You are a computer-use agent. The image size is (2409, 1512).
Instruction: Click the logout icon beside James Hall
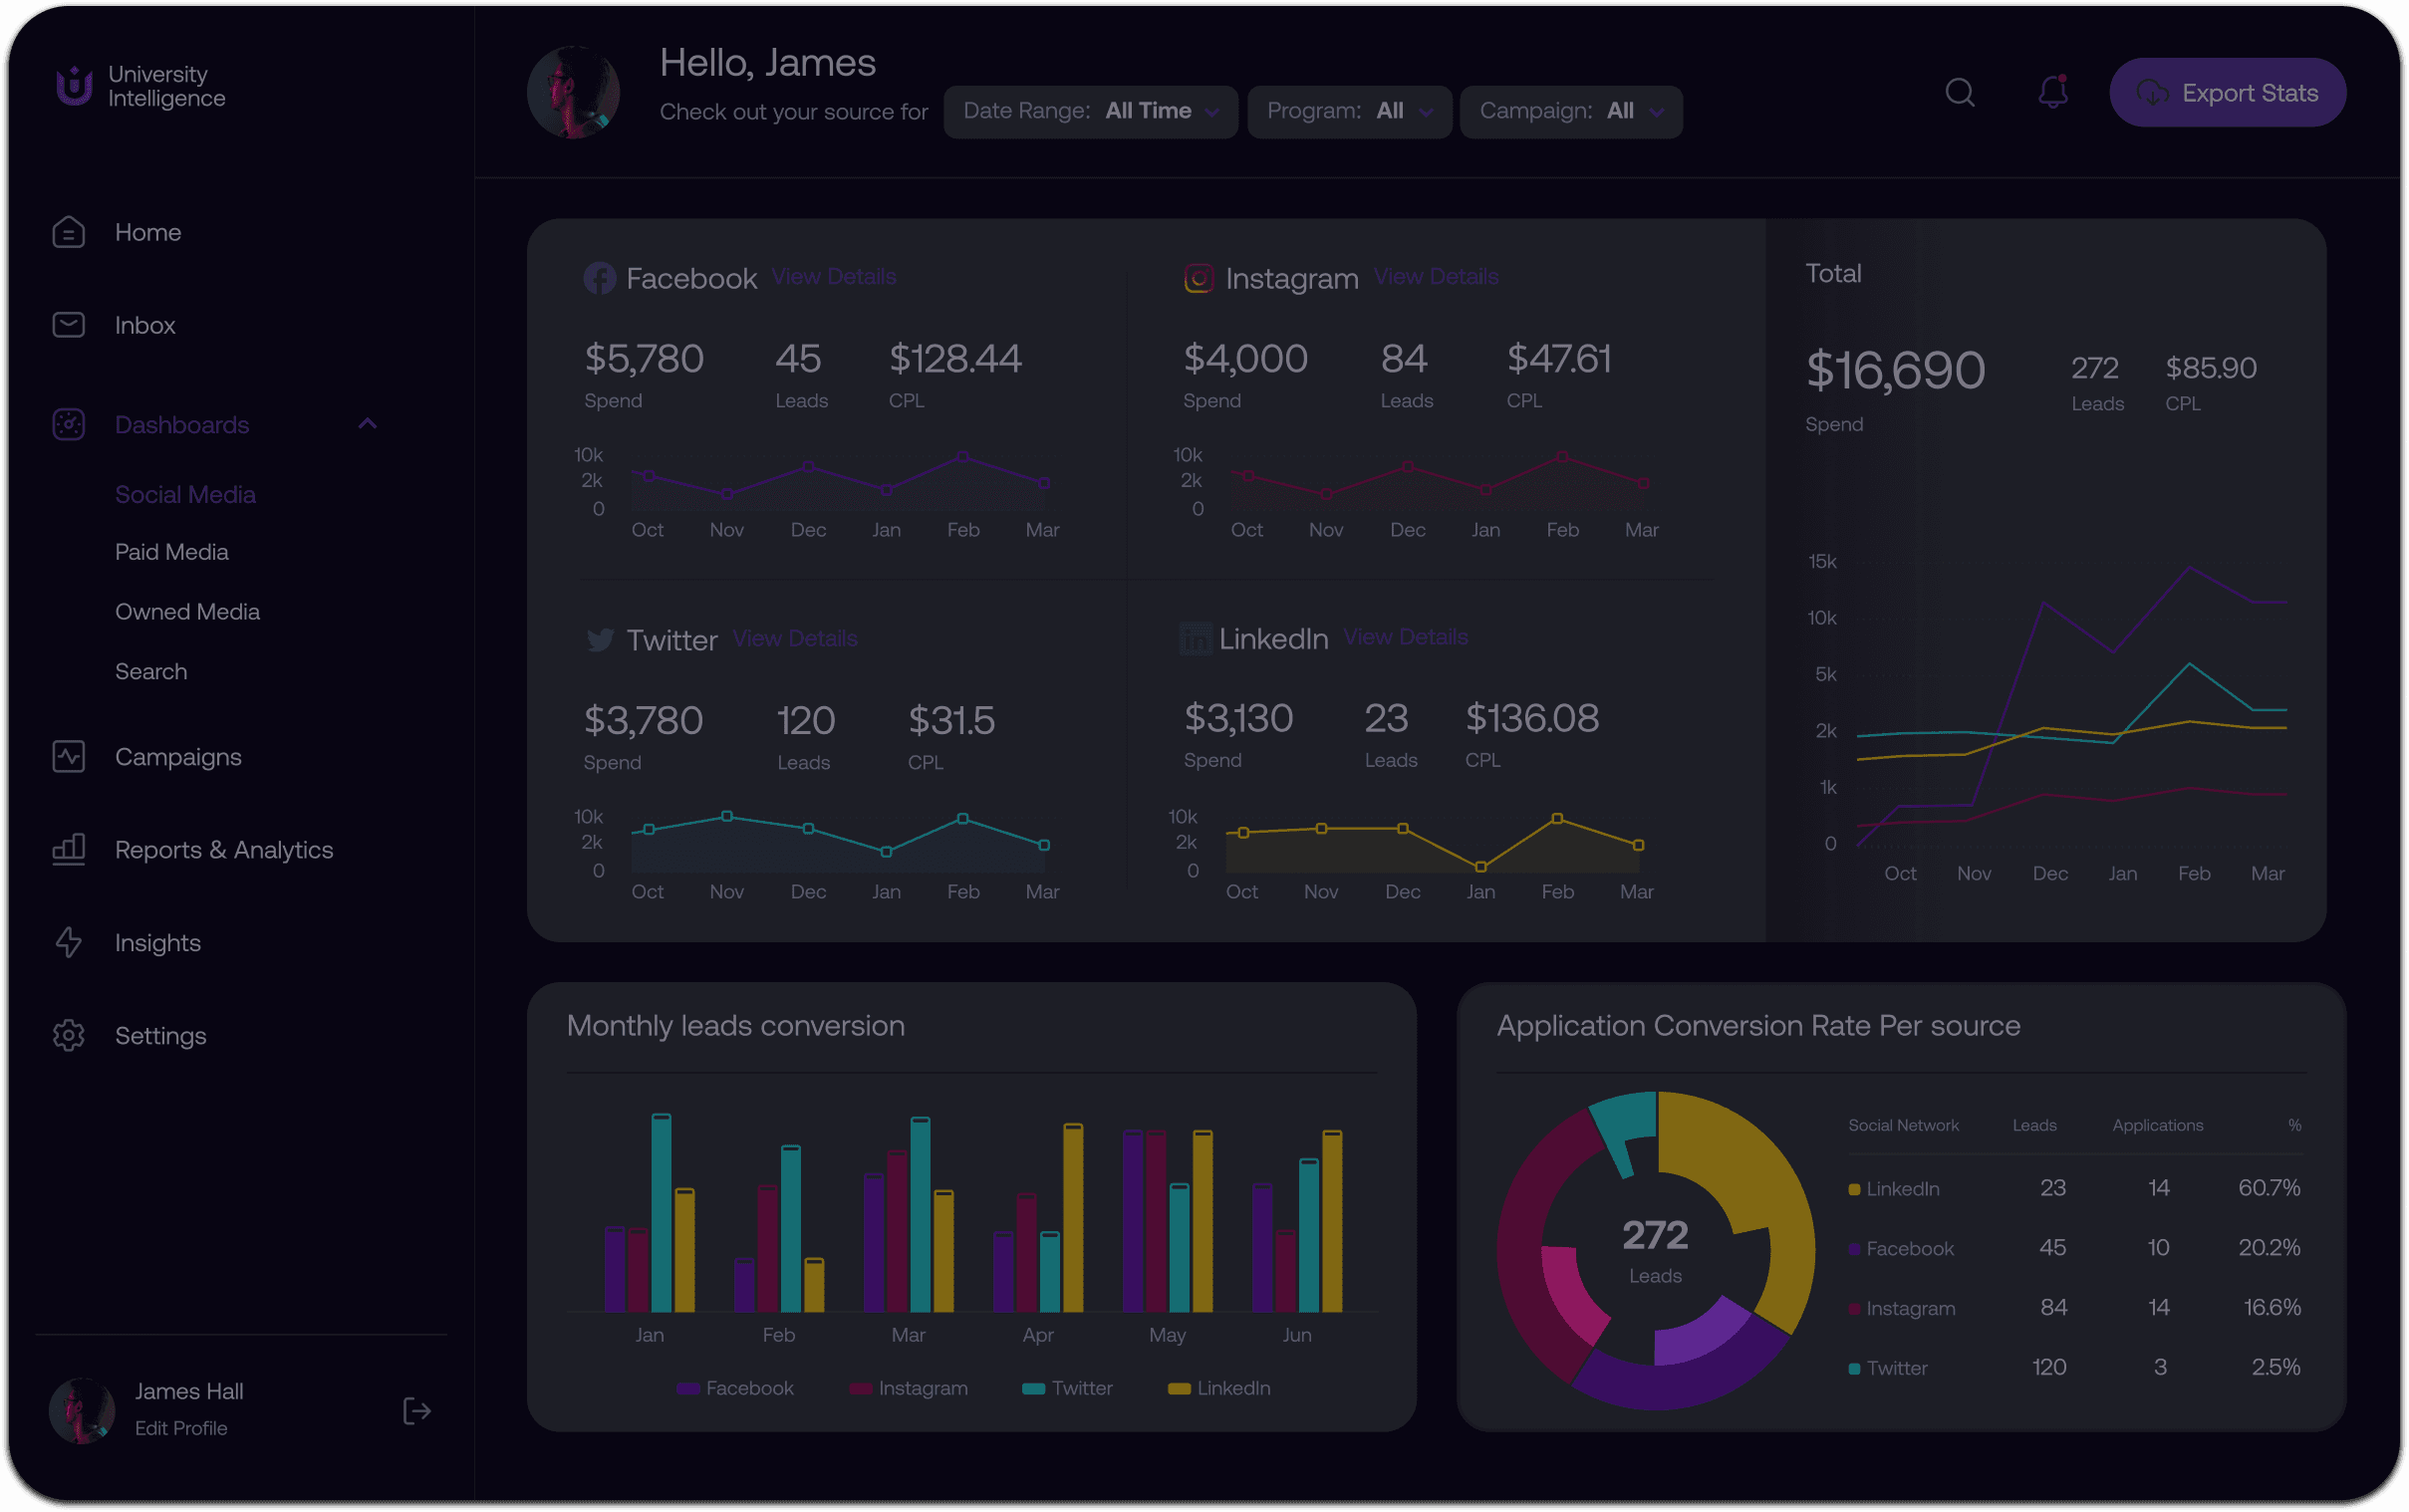point(416,1411)
